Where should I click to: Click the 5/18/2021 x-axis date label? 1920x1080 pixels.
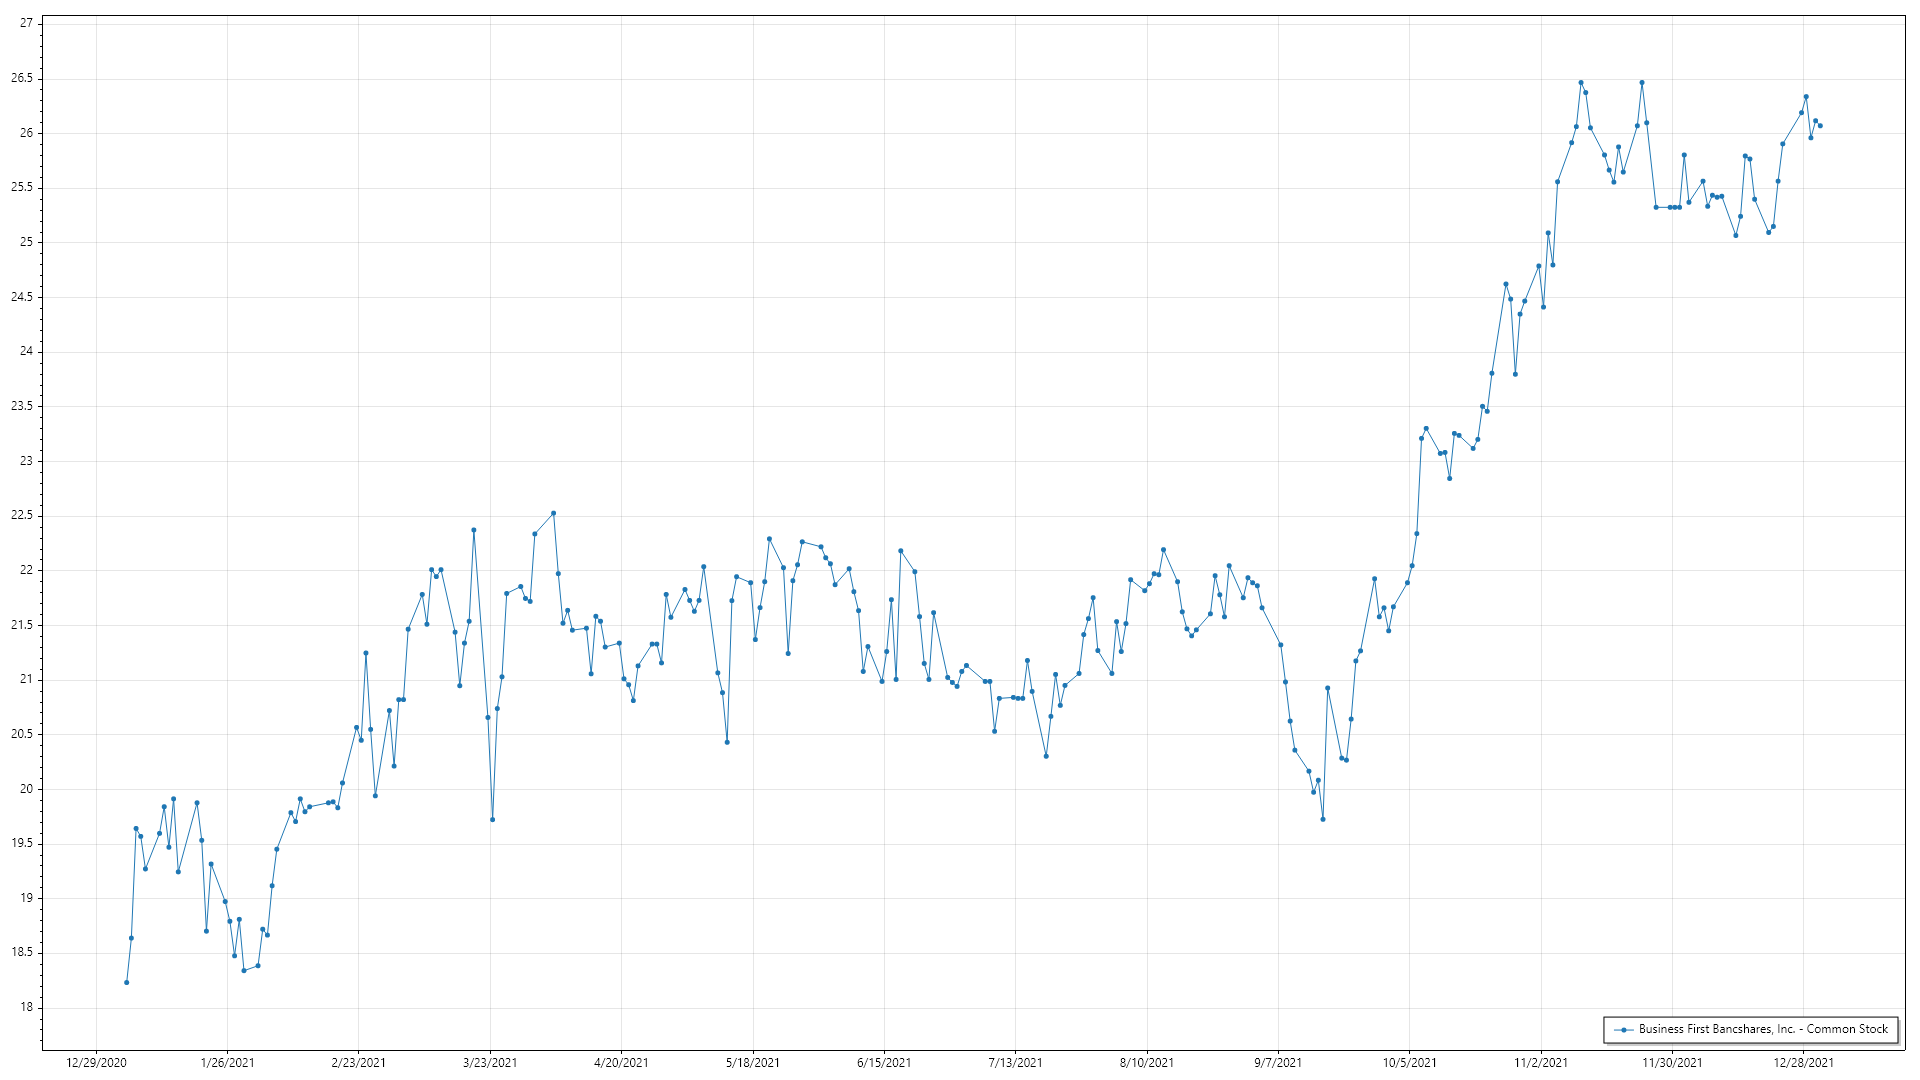click(x=752, y=1063)
